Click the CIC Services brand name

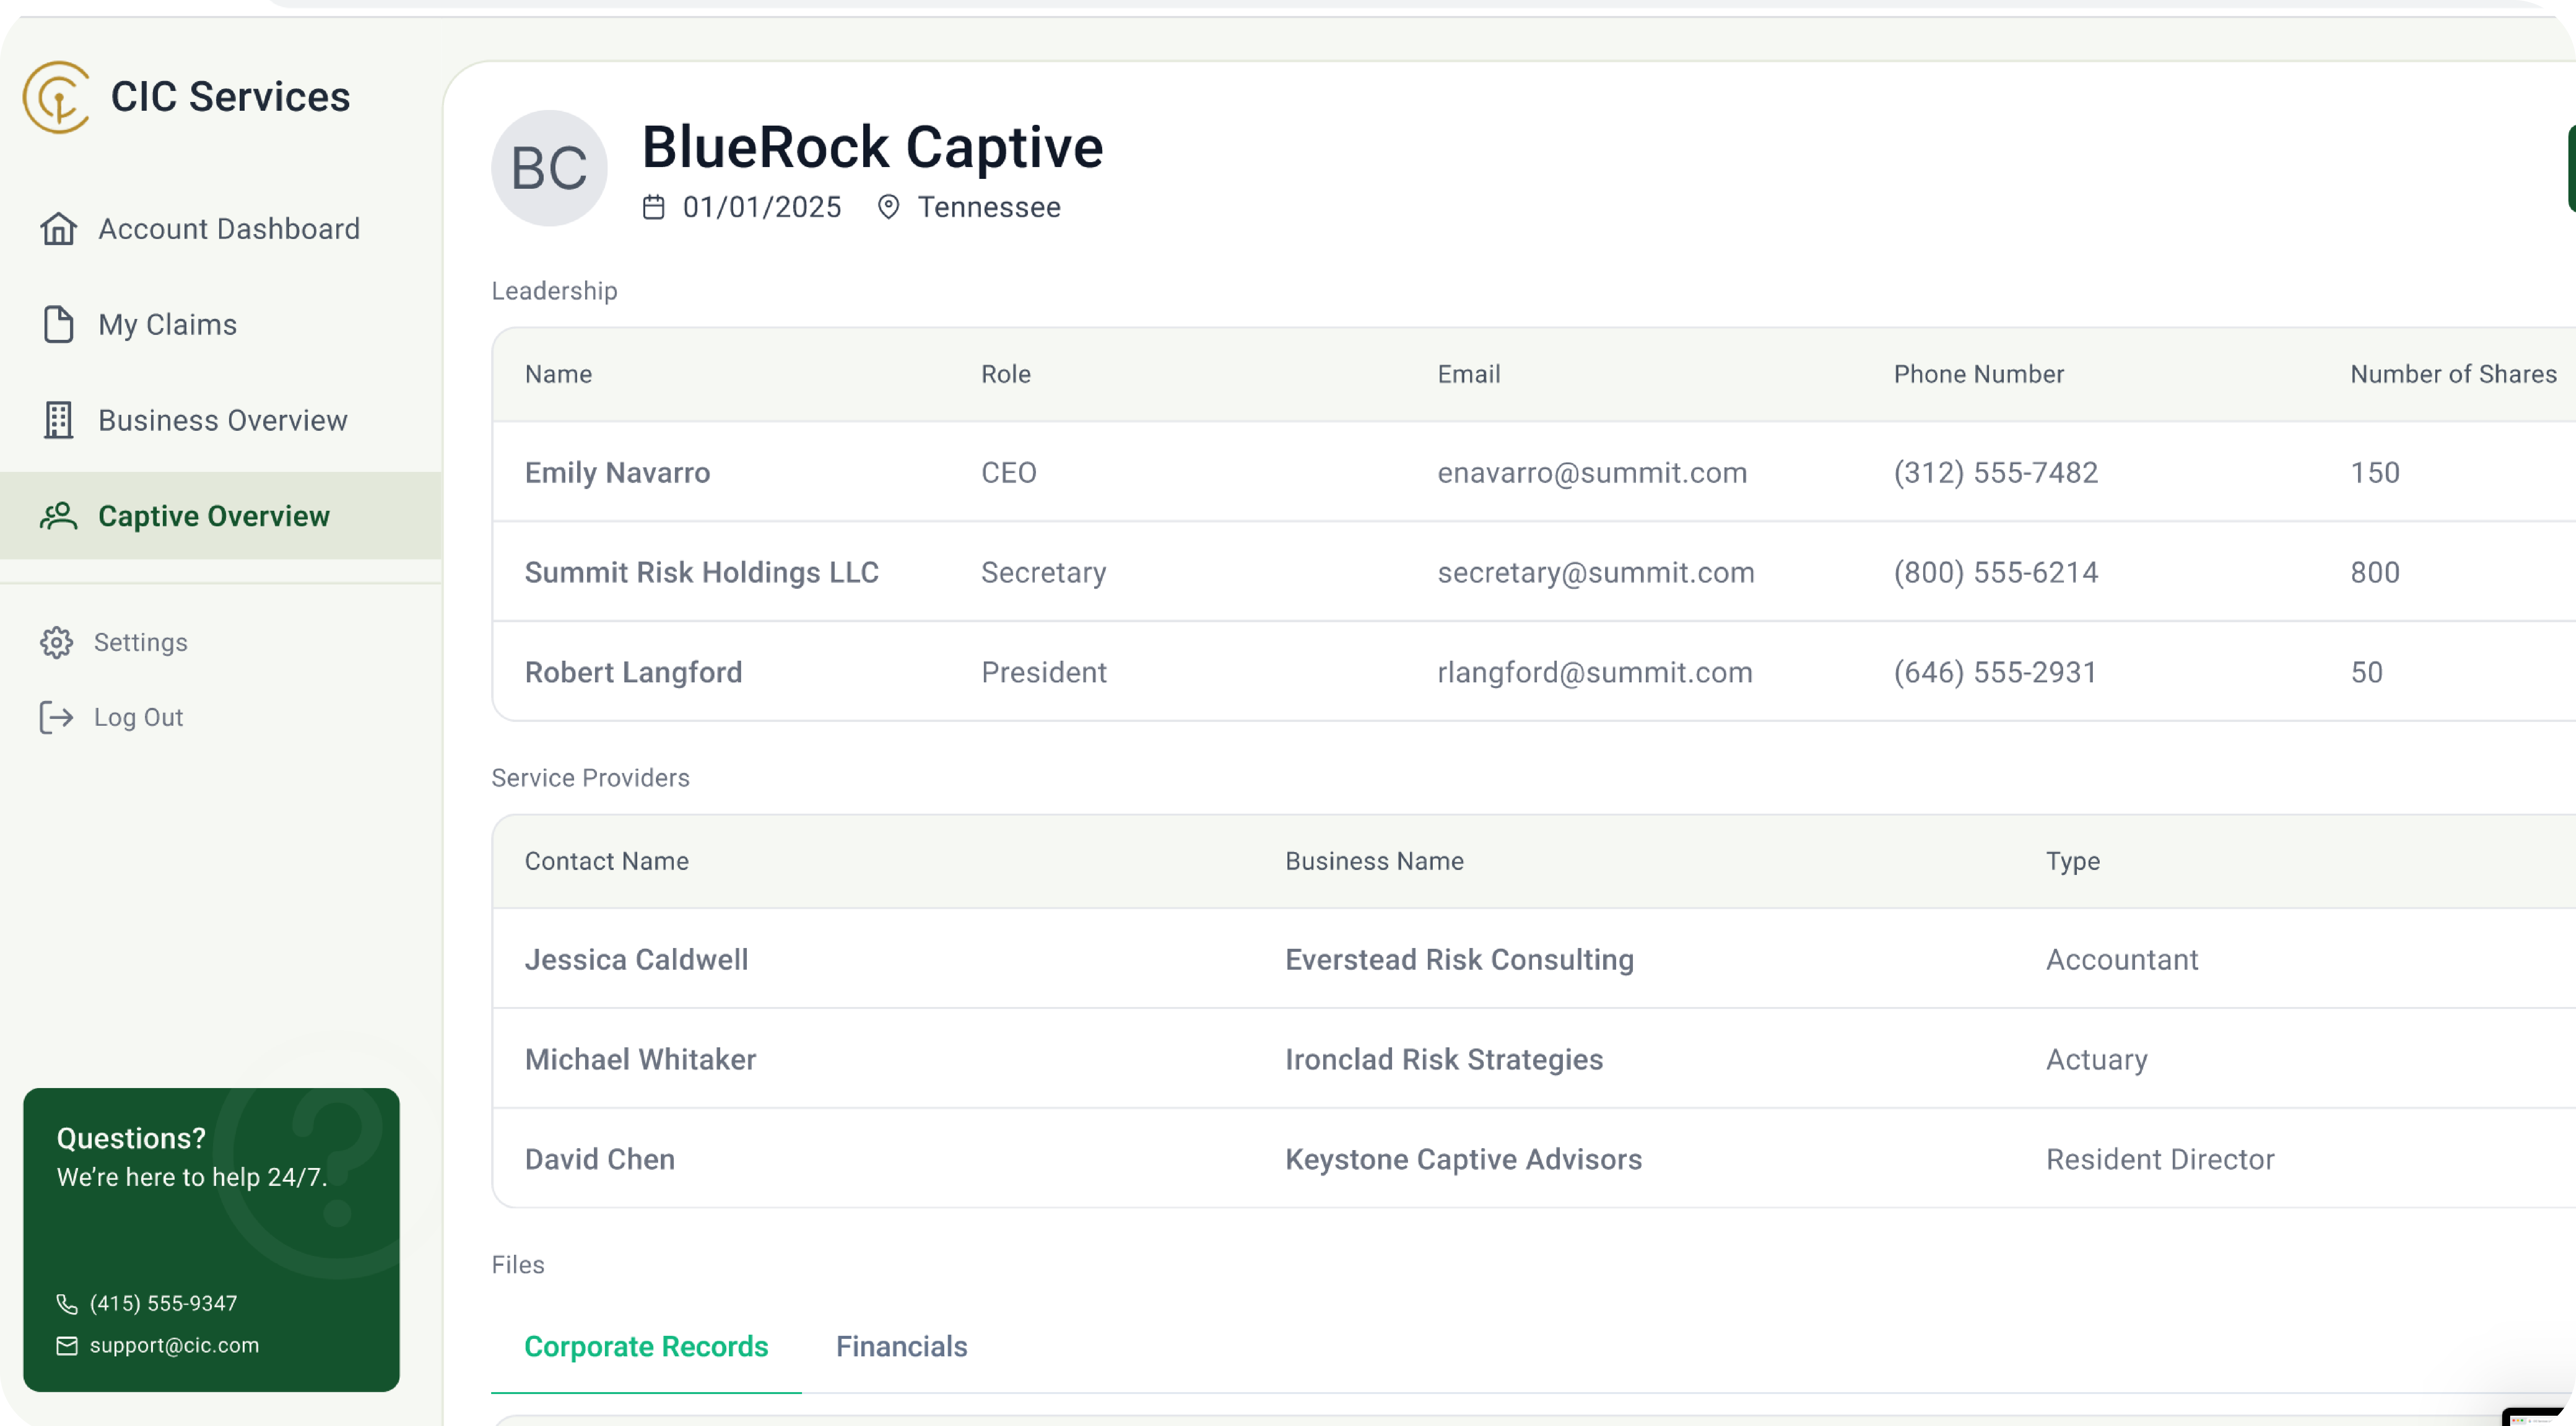[230, 97]
